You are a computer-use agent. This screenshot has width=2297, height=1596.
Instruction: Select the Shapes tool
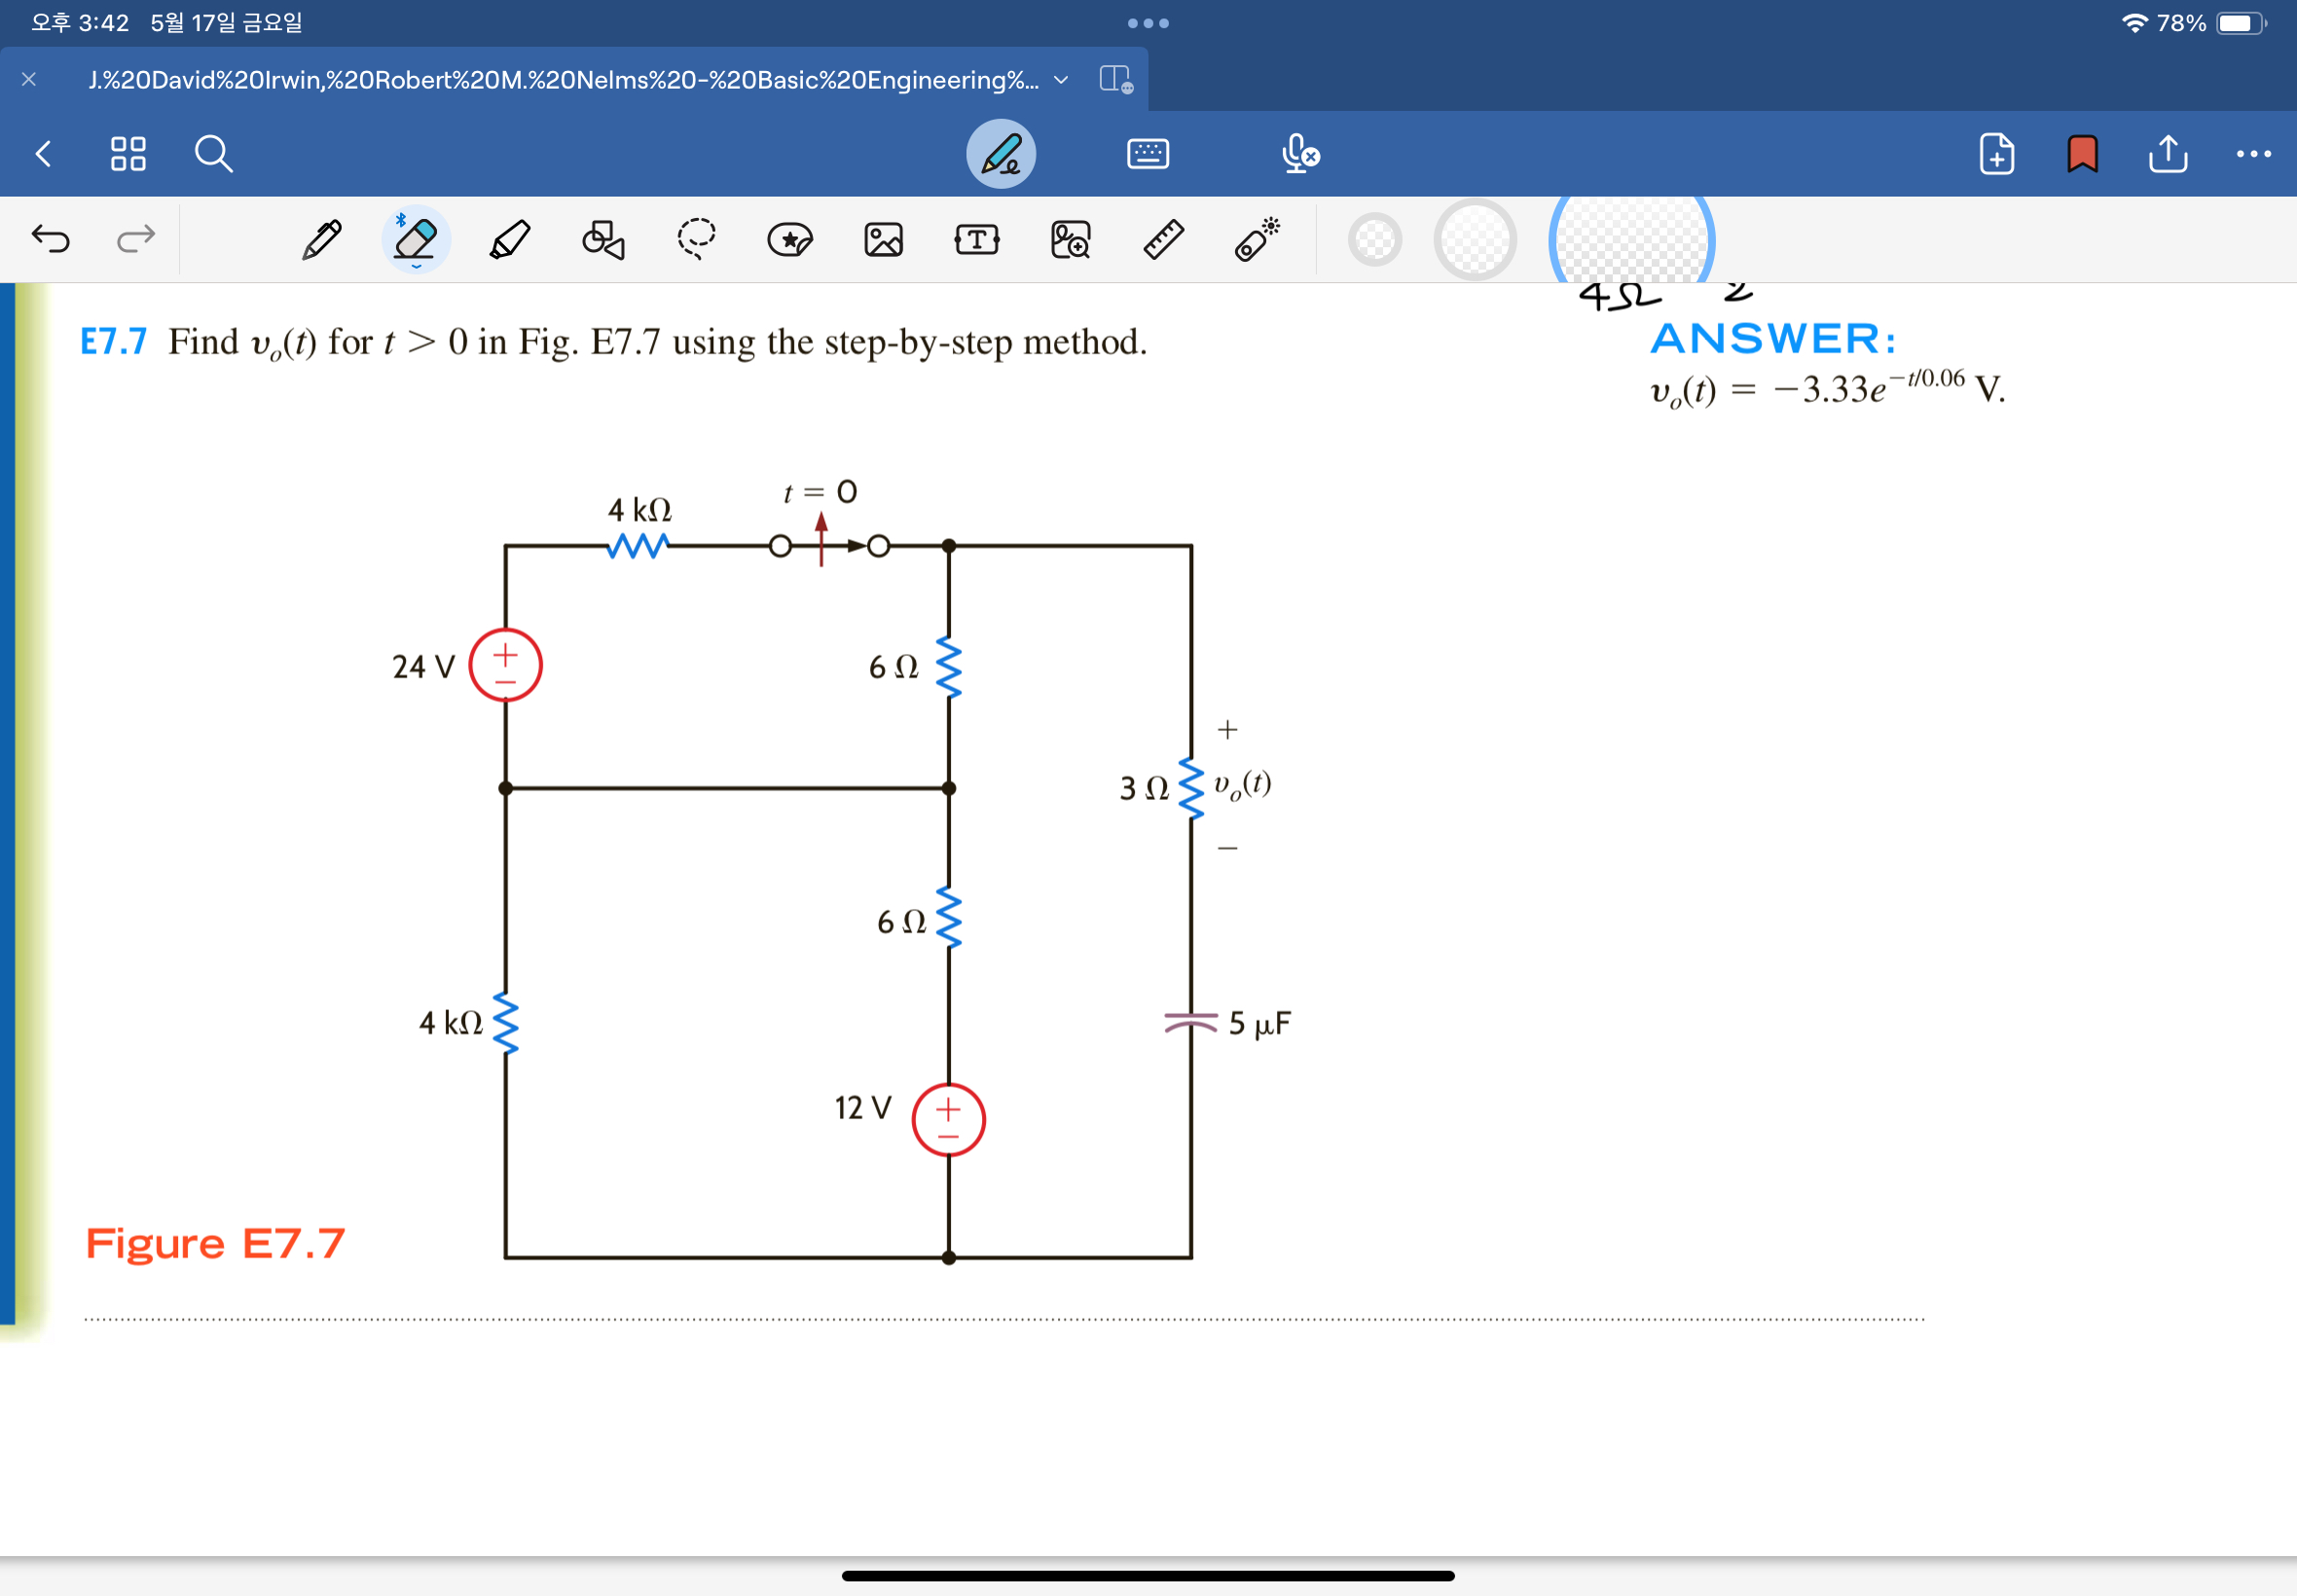click(603, 240)
